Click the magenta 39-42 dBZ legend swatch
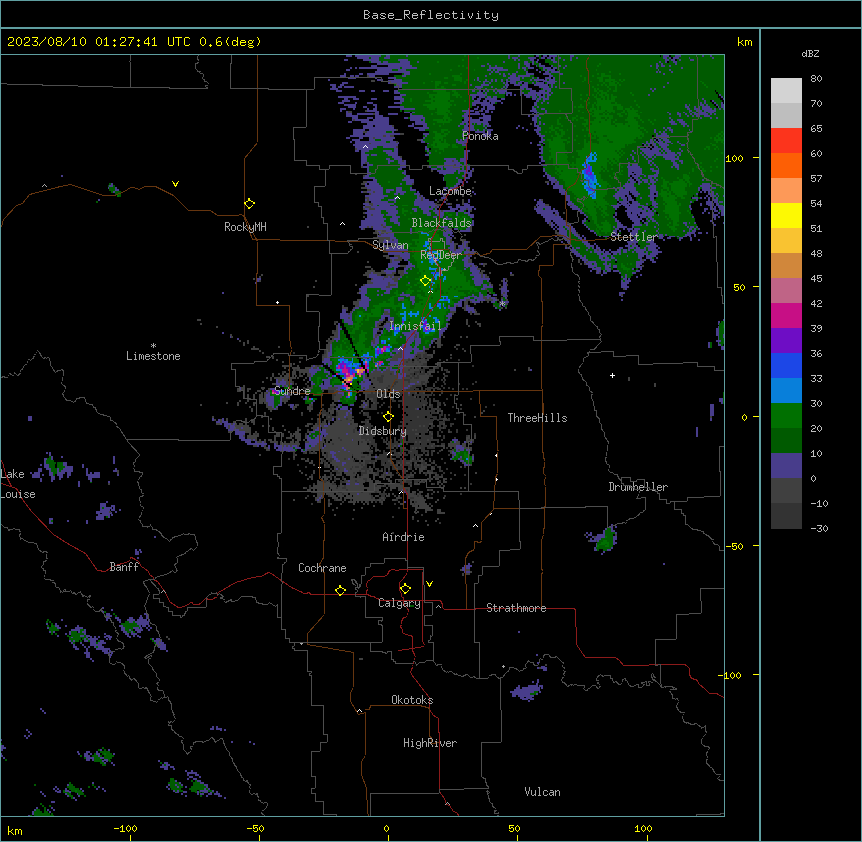Screen dimensions: 862x842 [x=786, y=315]
